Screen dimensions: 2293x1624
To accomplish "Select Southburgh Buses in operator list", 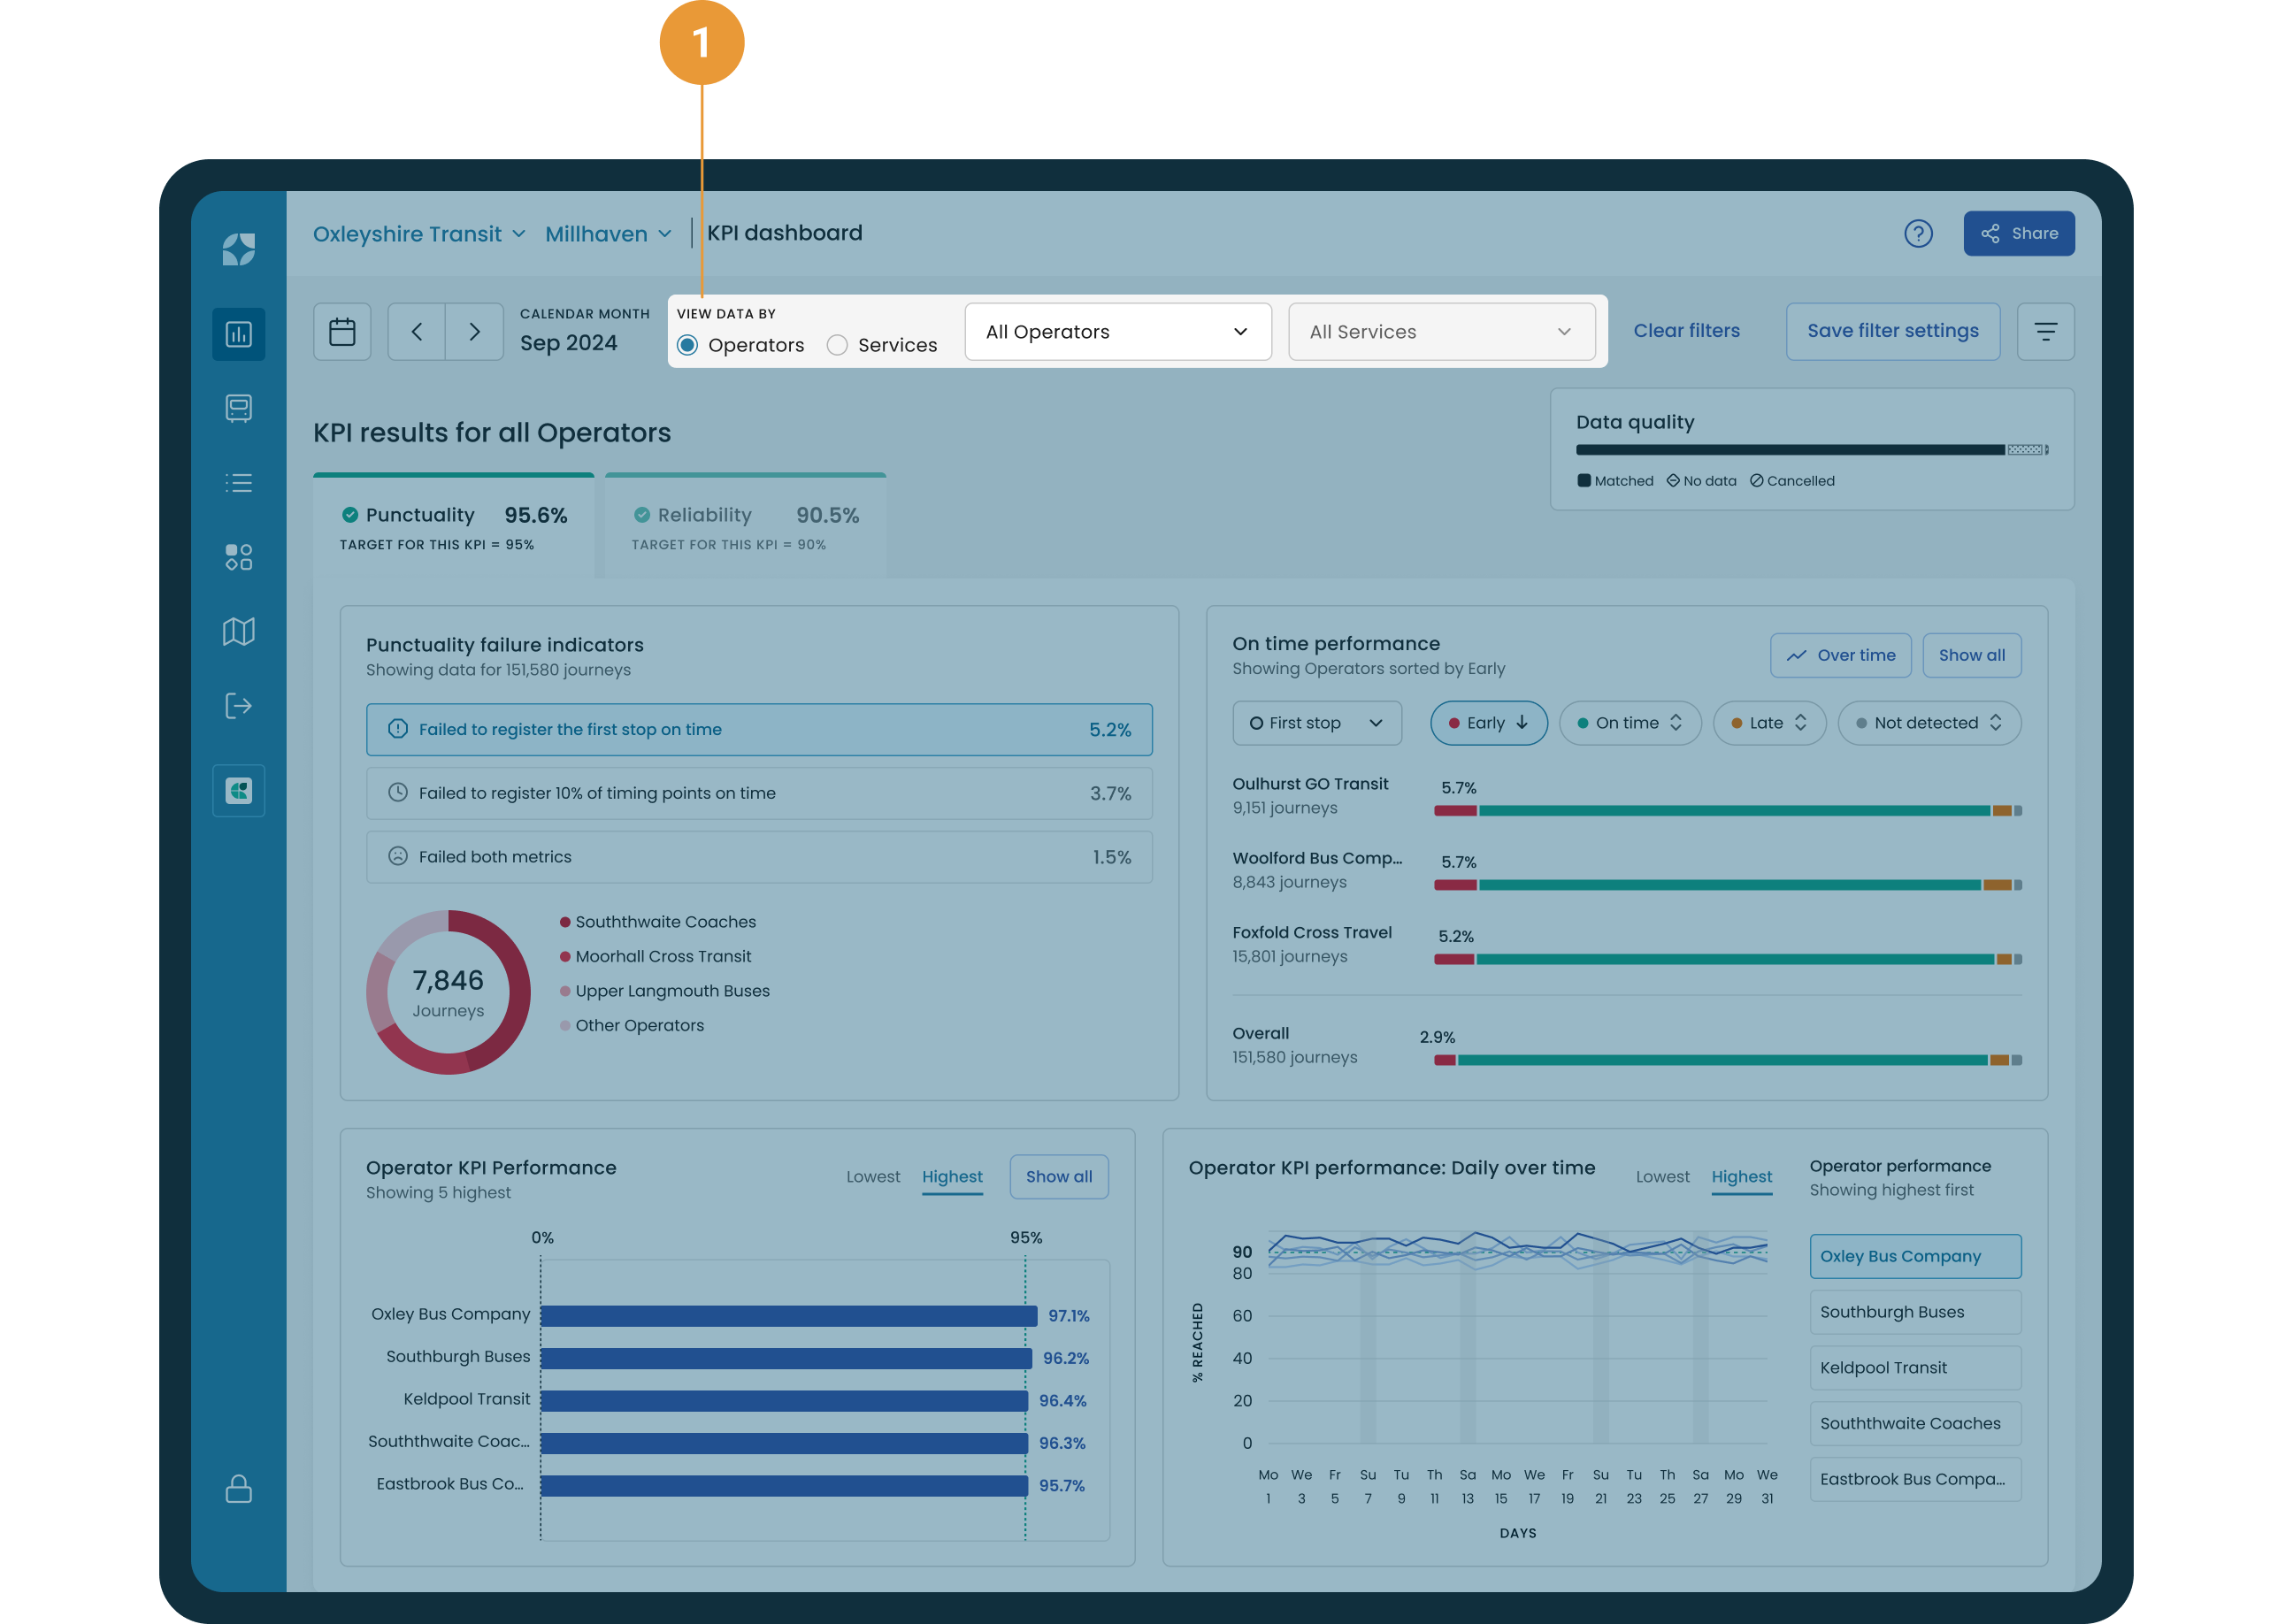I will [1914, 1312].
